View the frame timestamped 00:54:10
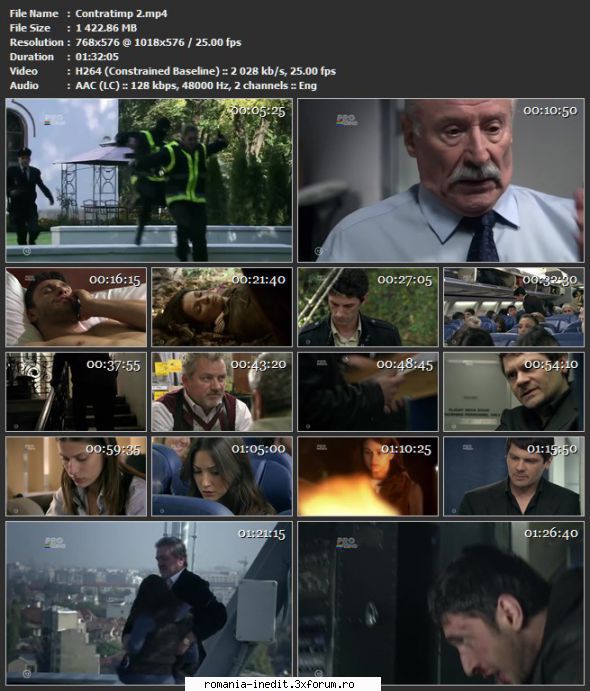 pos(514,391)
